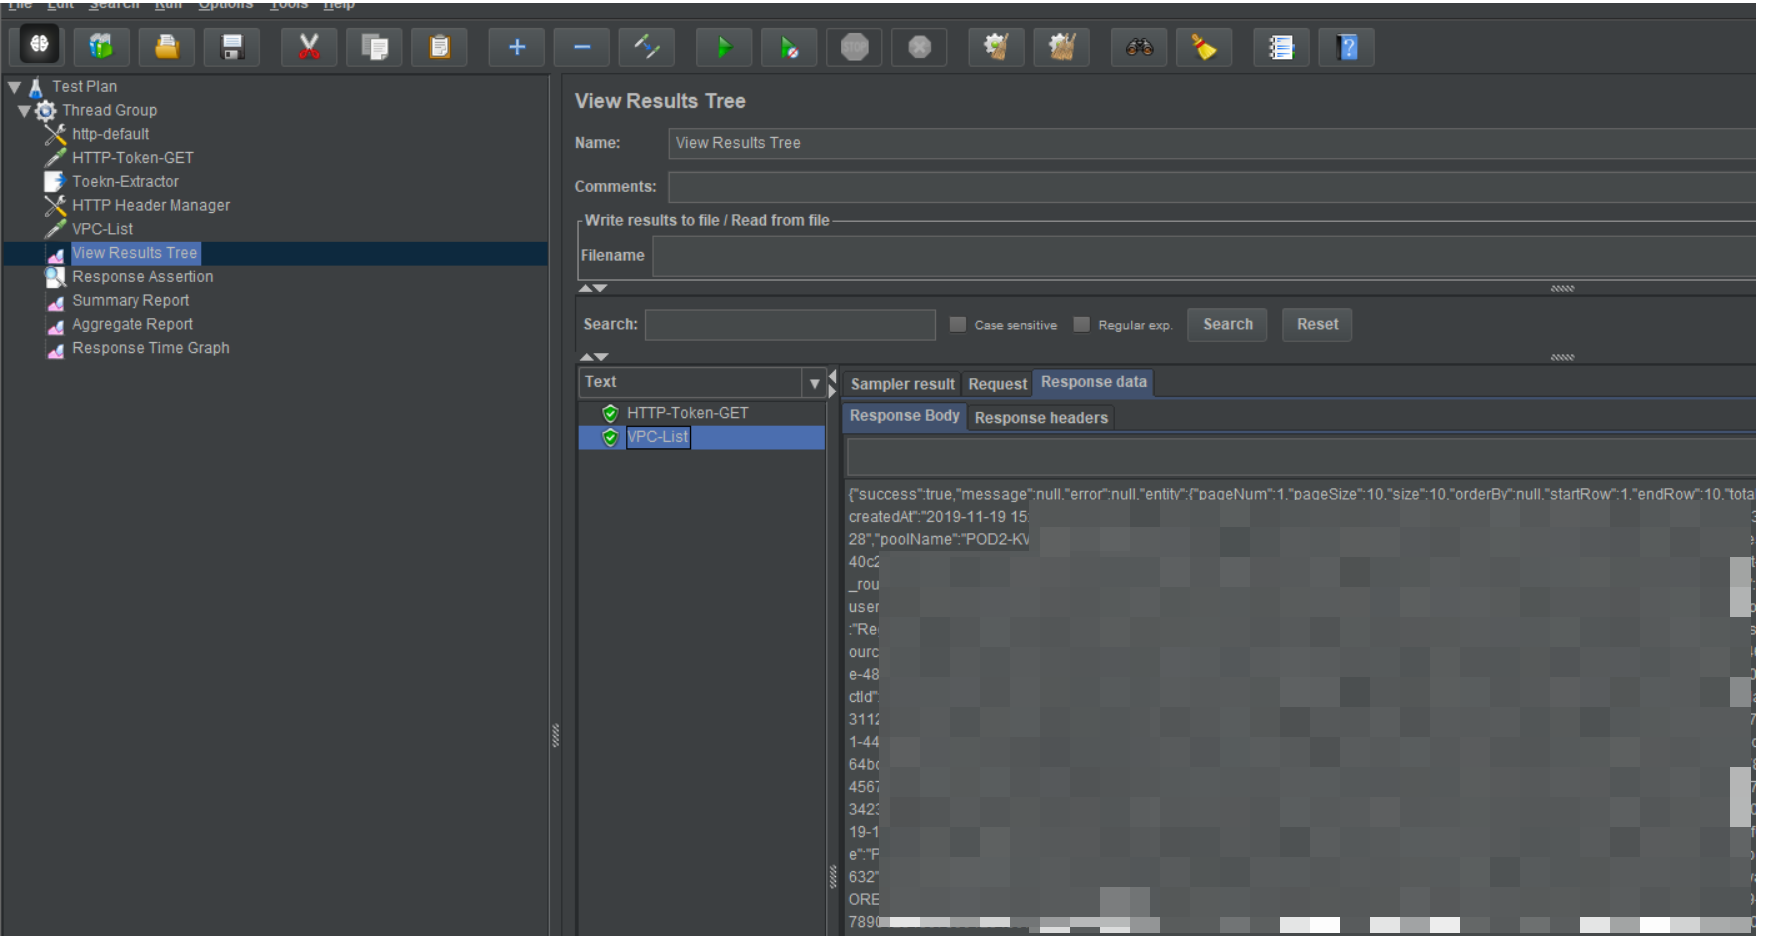
Task: Switch to the Response data tab
Action: point(1094,382)
